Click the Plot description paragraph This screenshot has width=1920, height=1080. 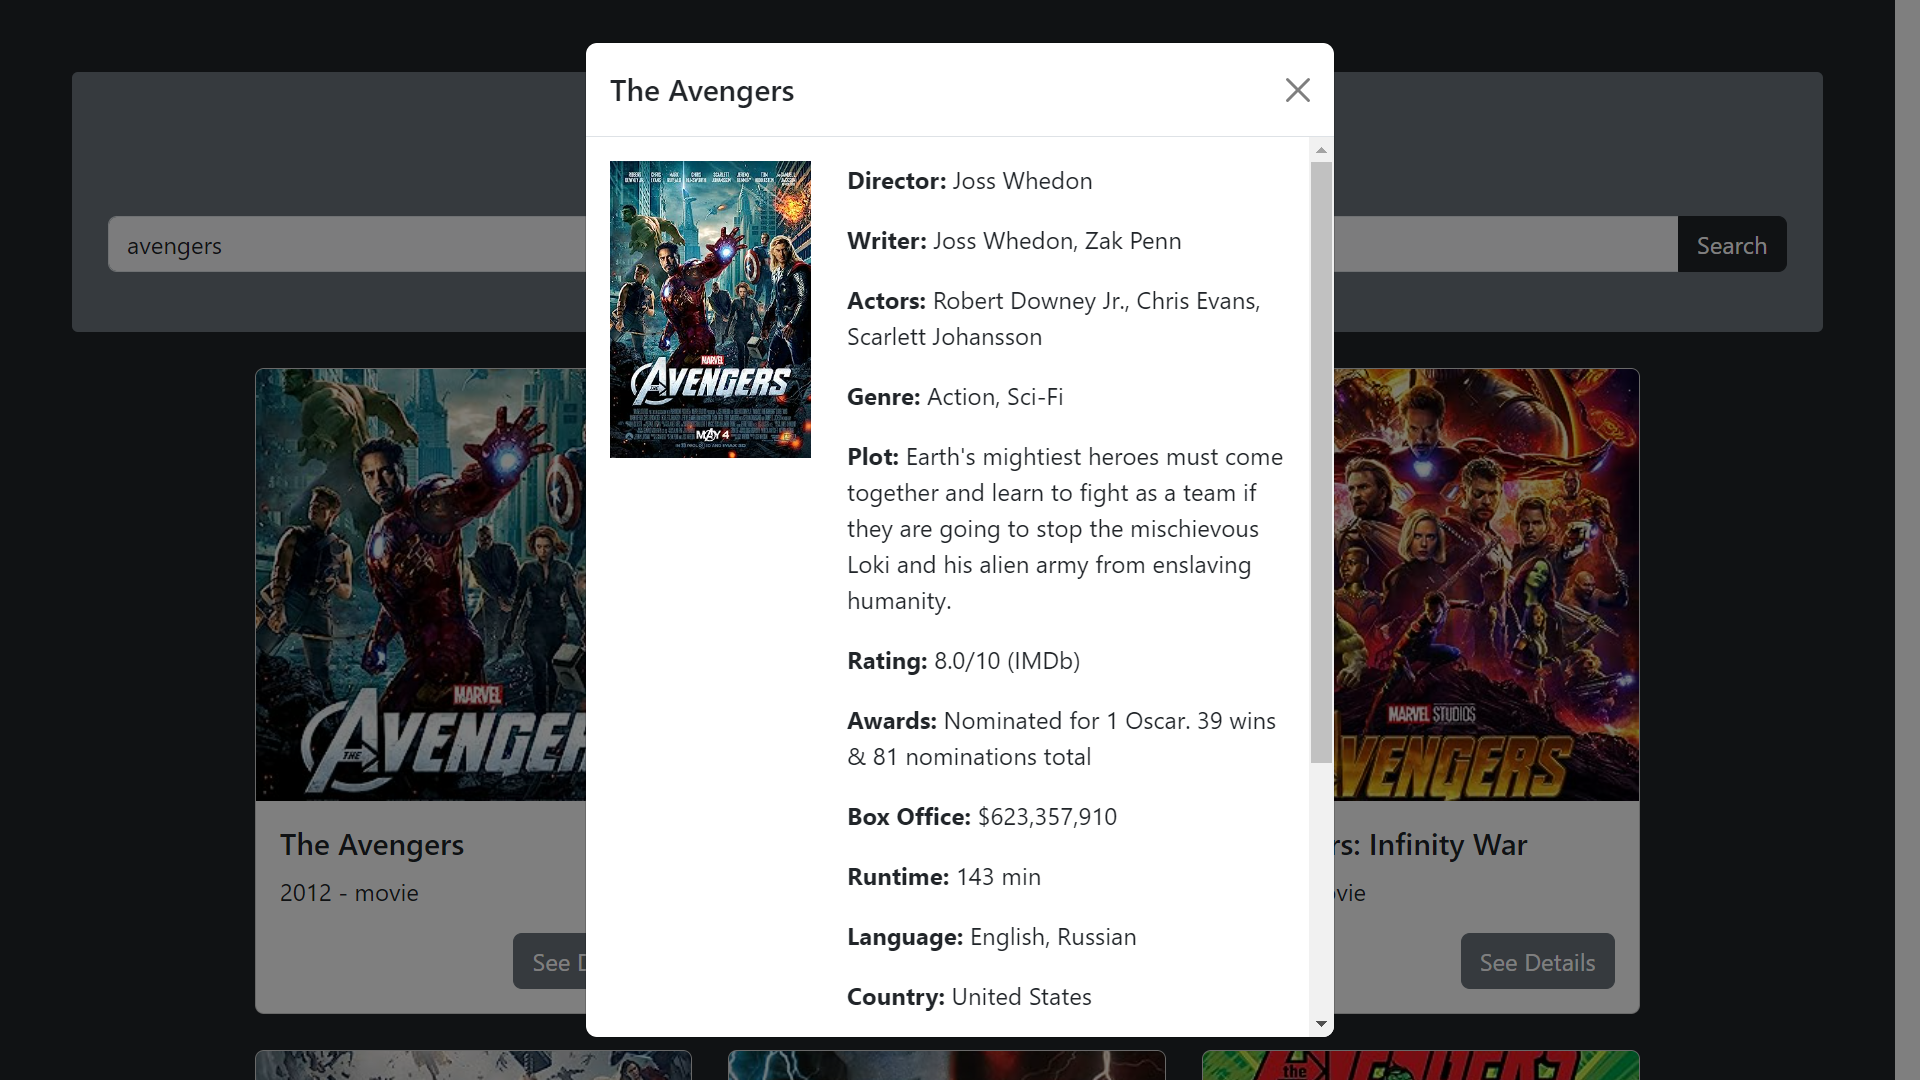[1065, 529]
